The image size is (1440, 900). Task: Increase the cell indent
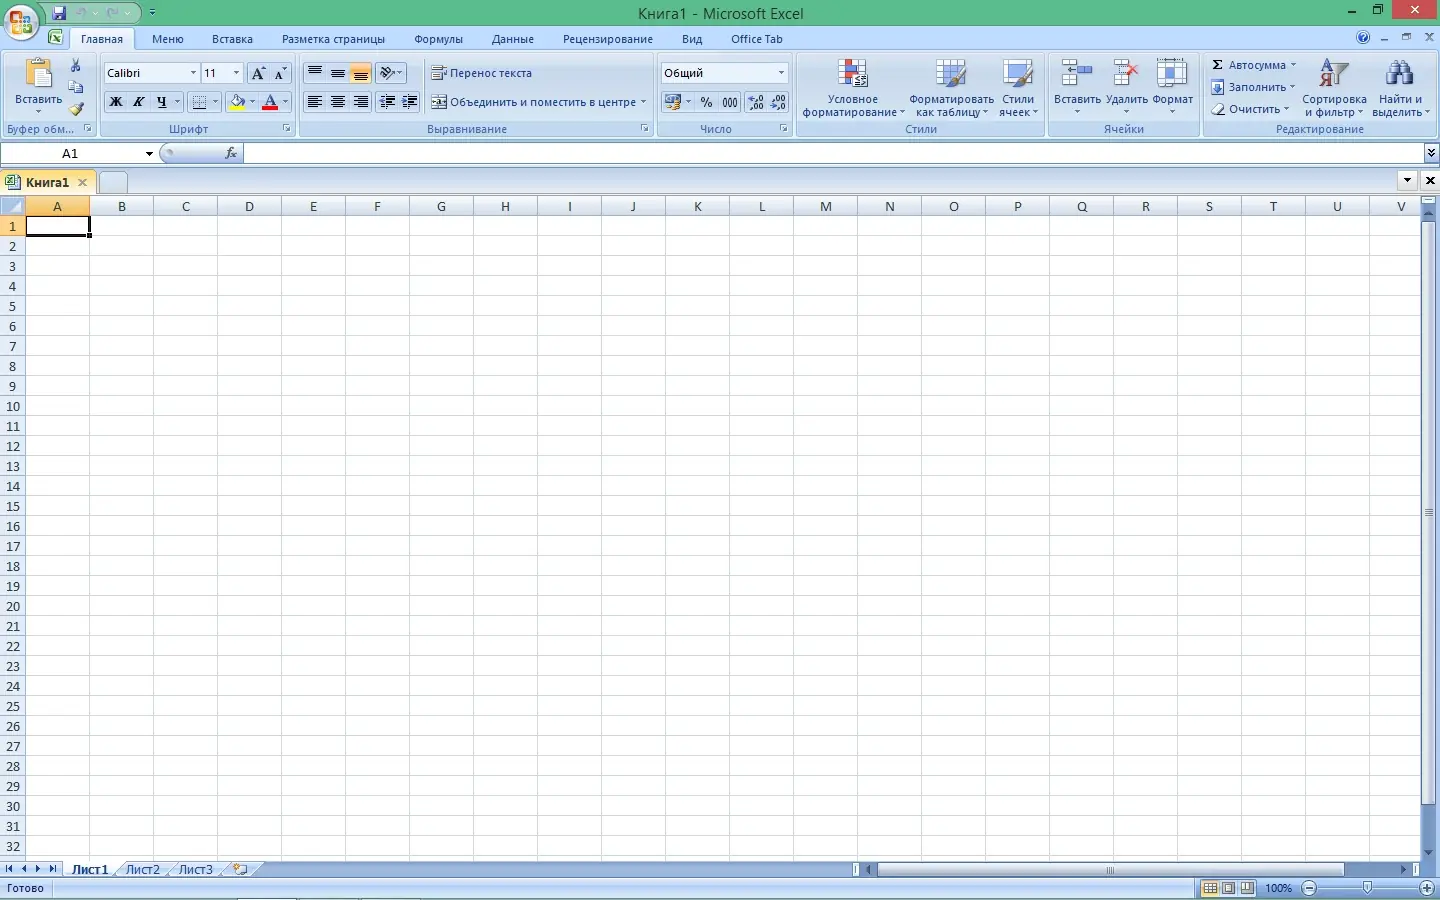click(x=409, y=102)
